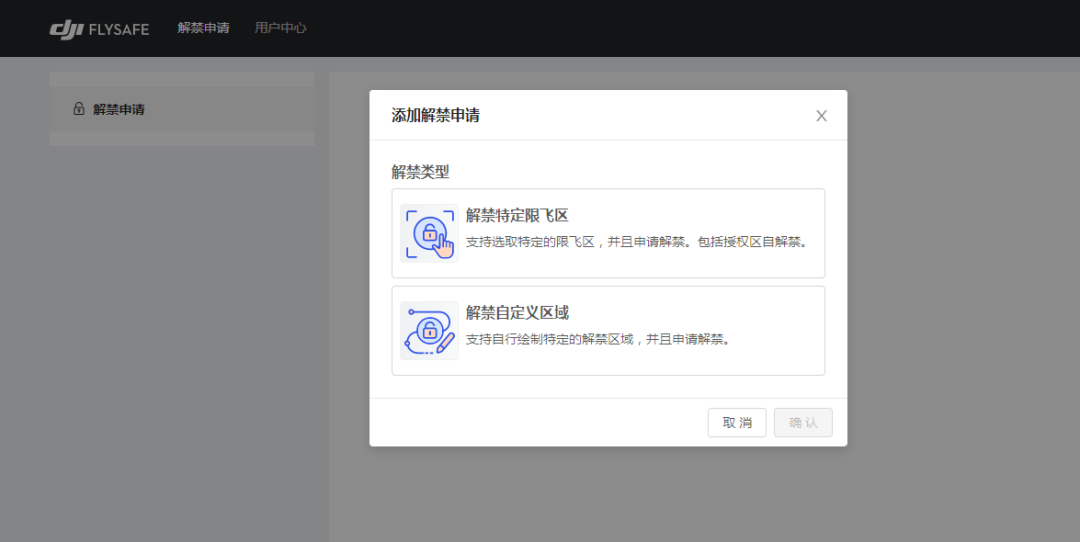
Task: Click the 支持选取特定的限飞区 description text
Action: coord(637,242)
